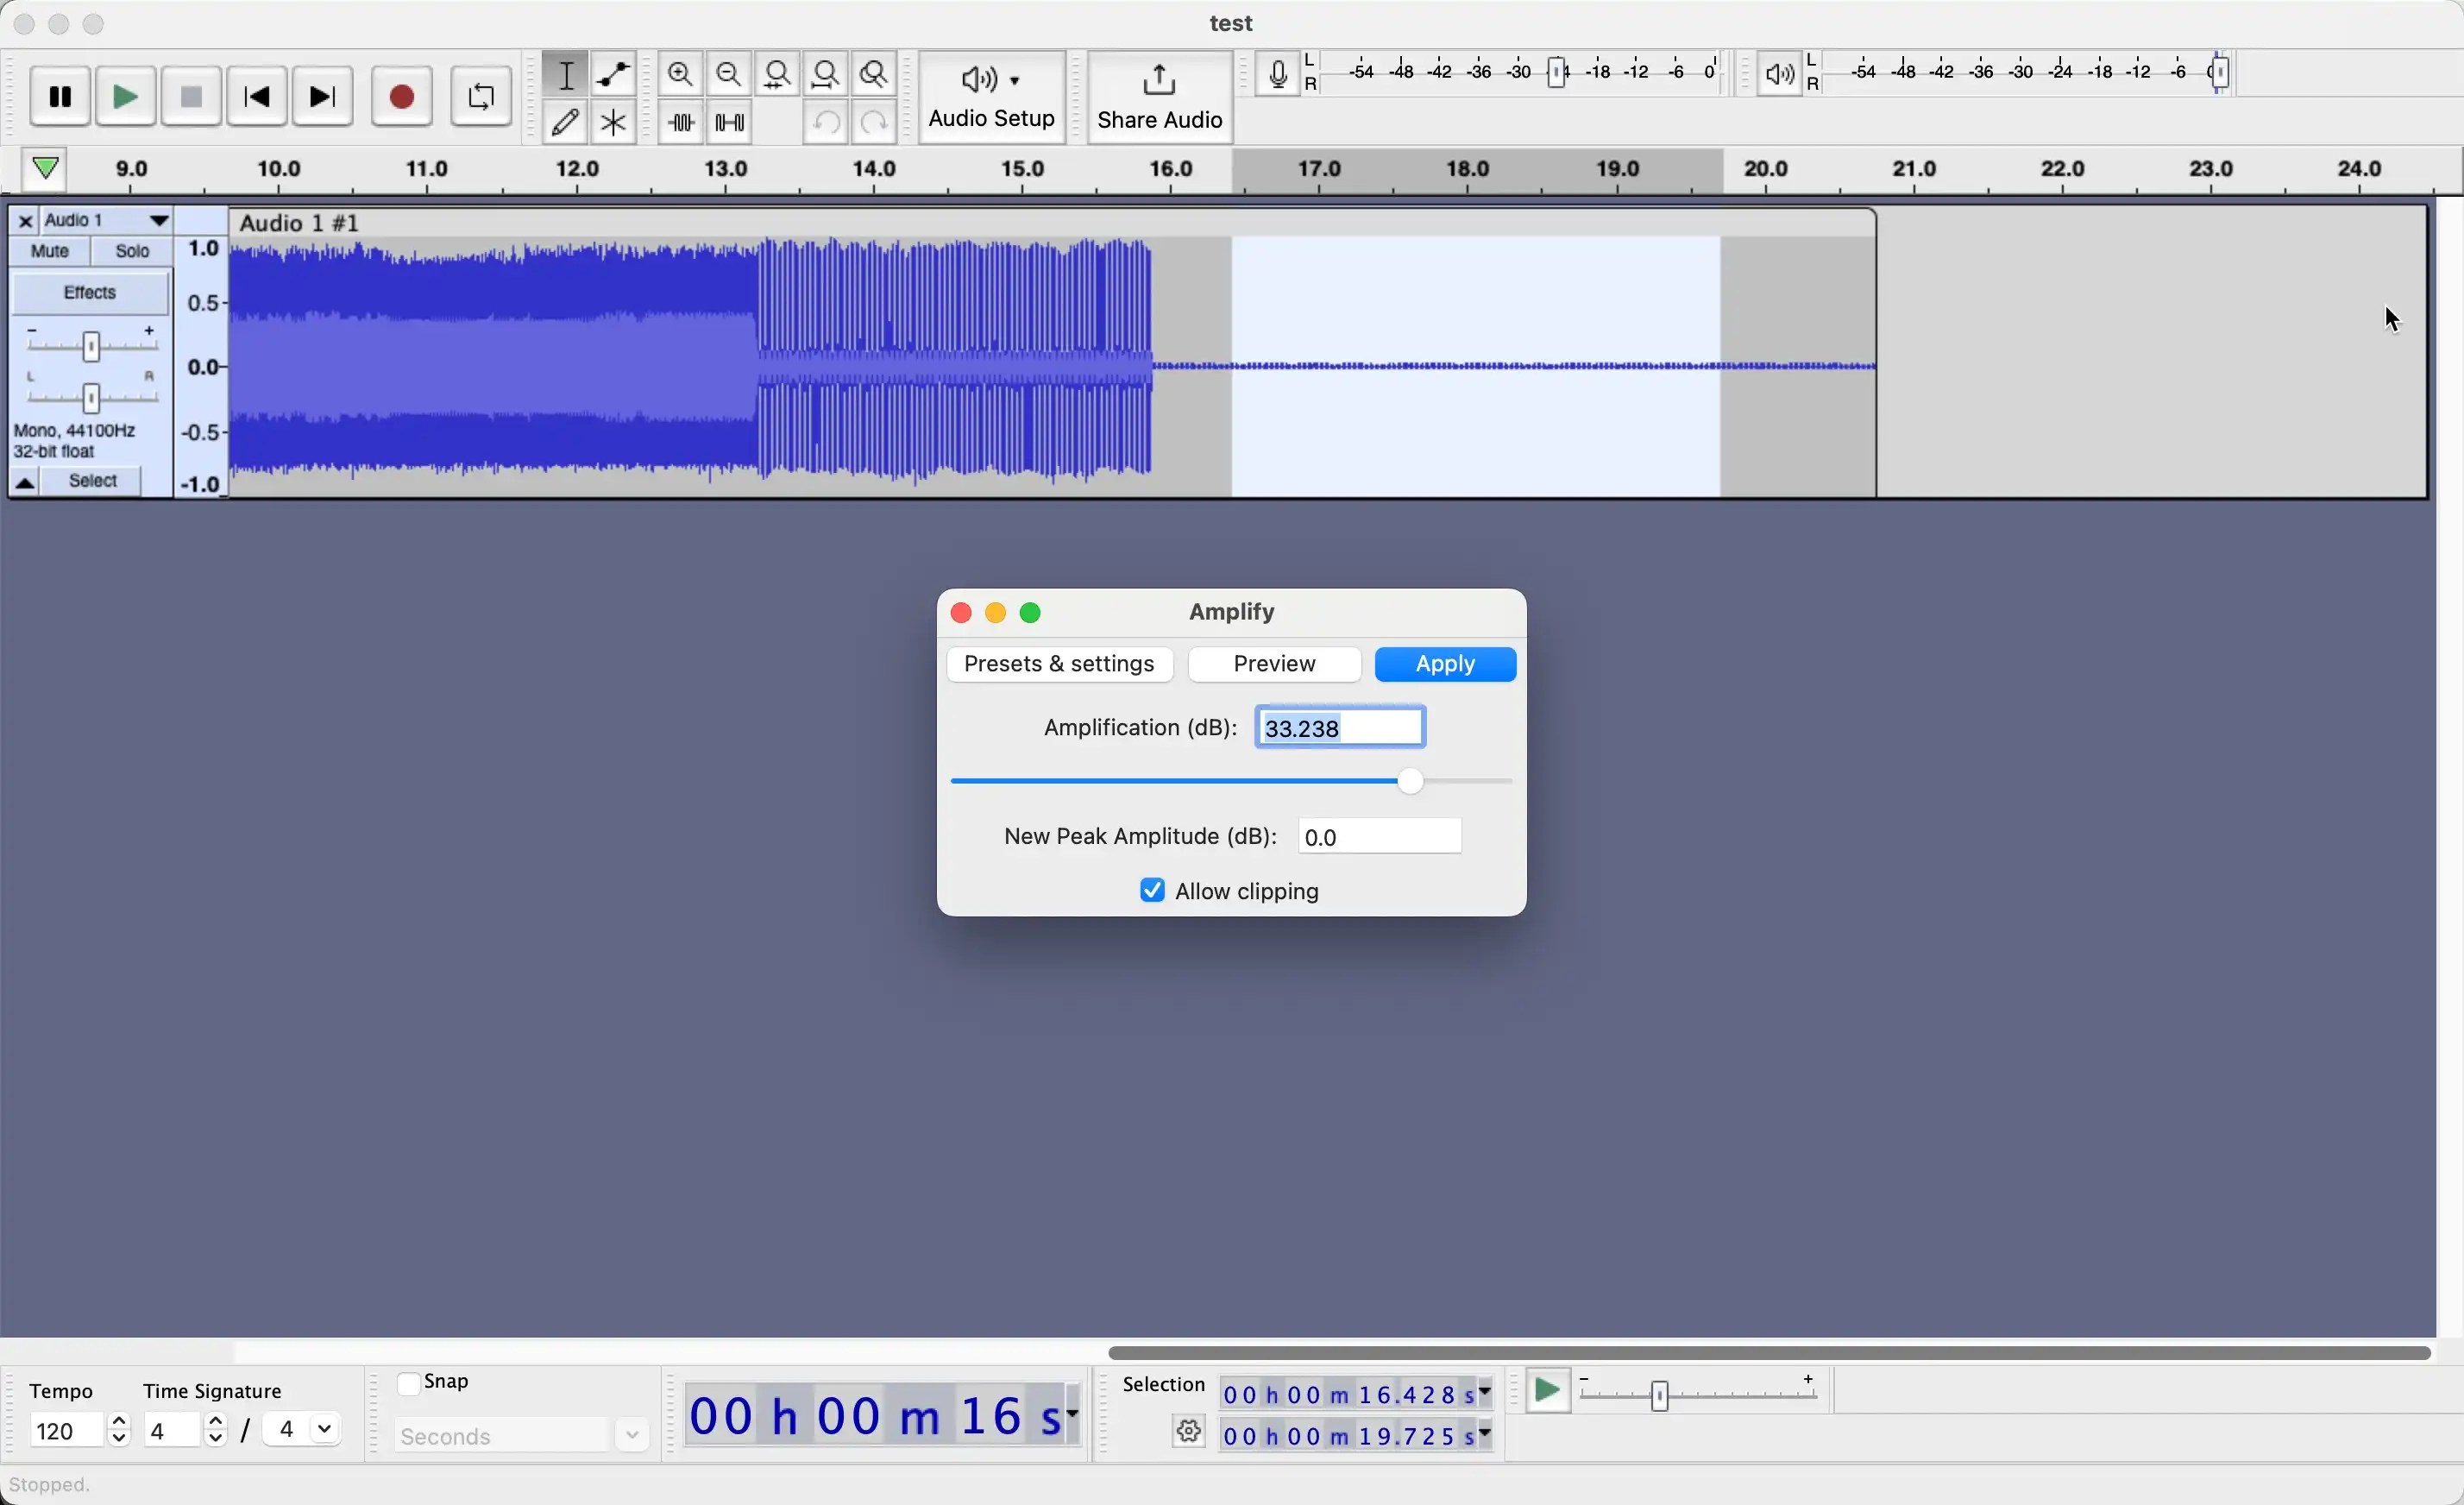Click Preview in the Amplify dialog

pos(1274,665)
